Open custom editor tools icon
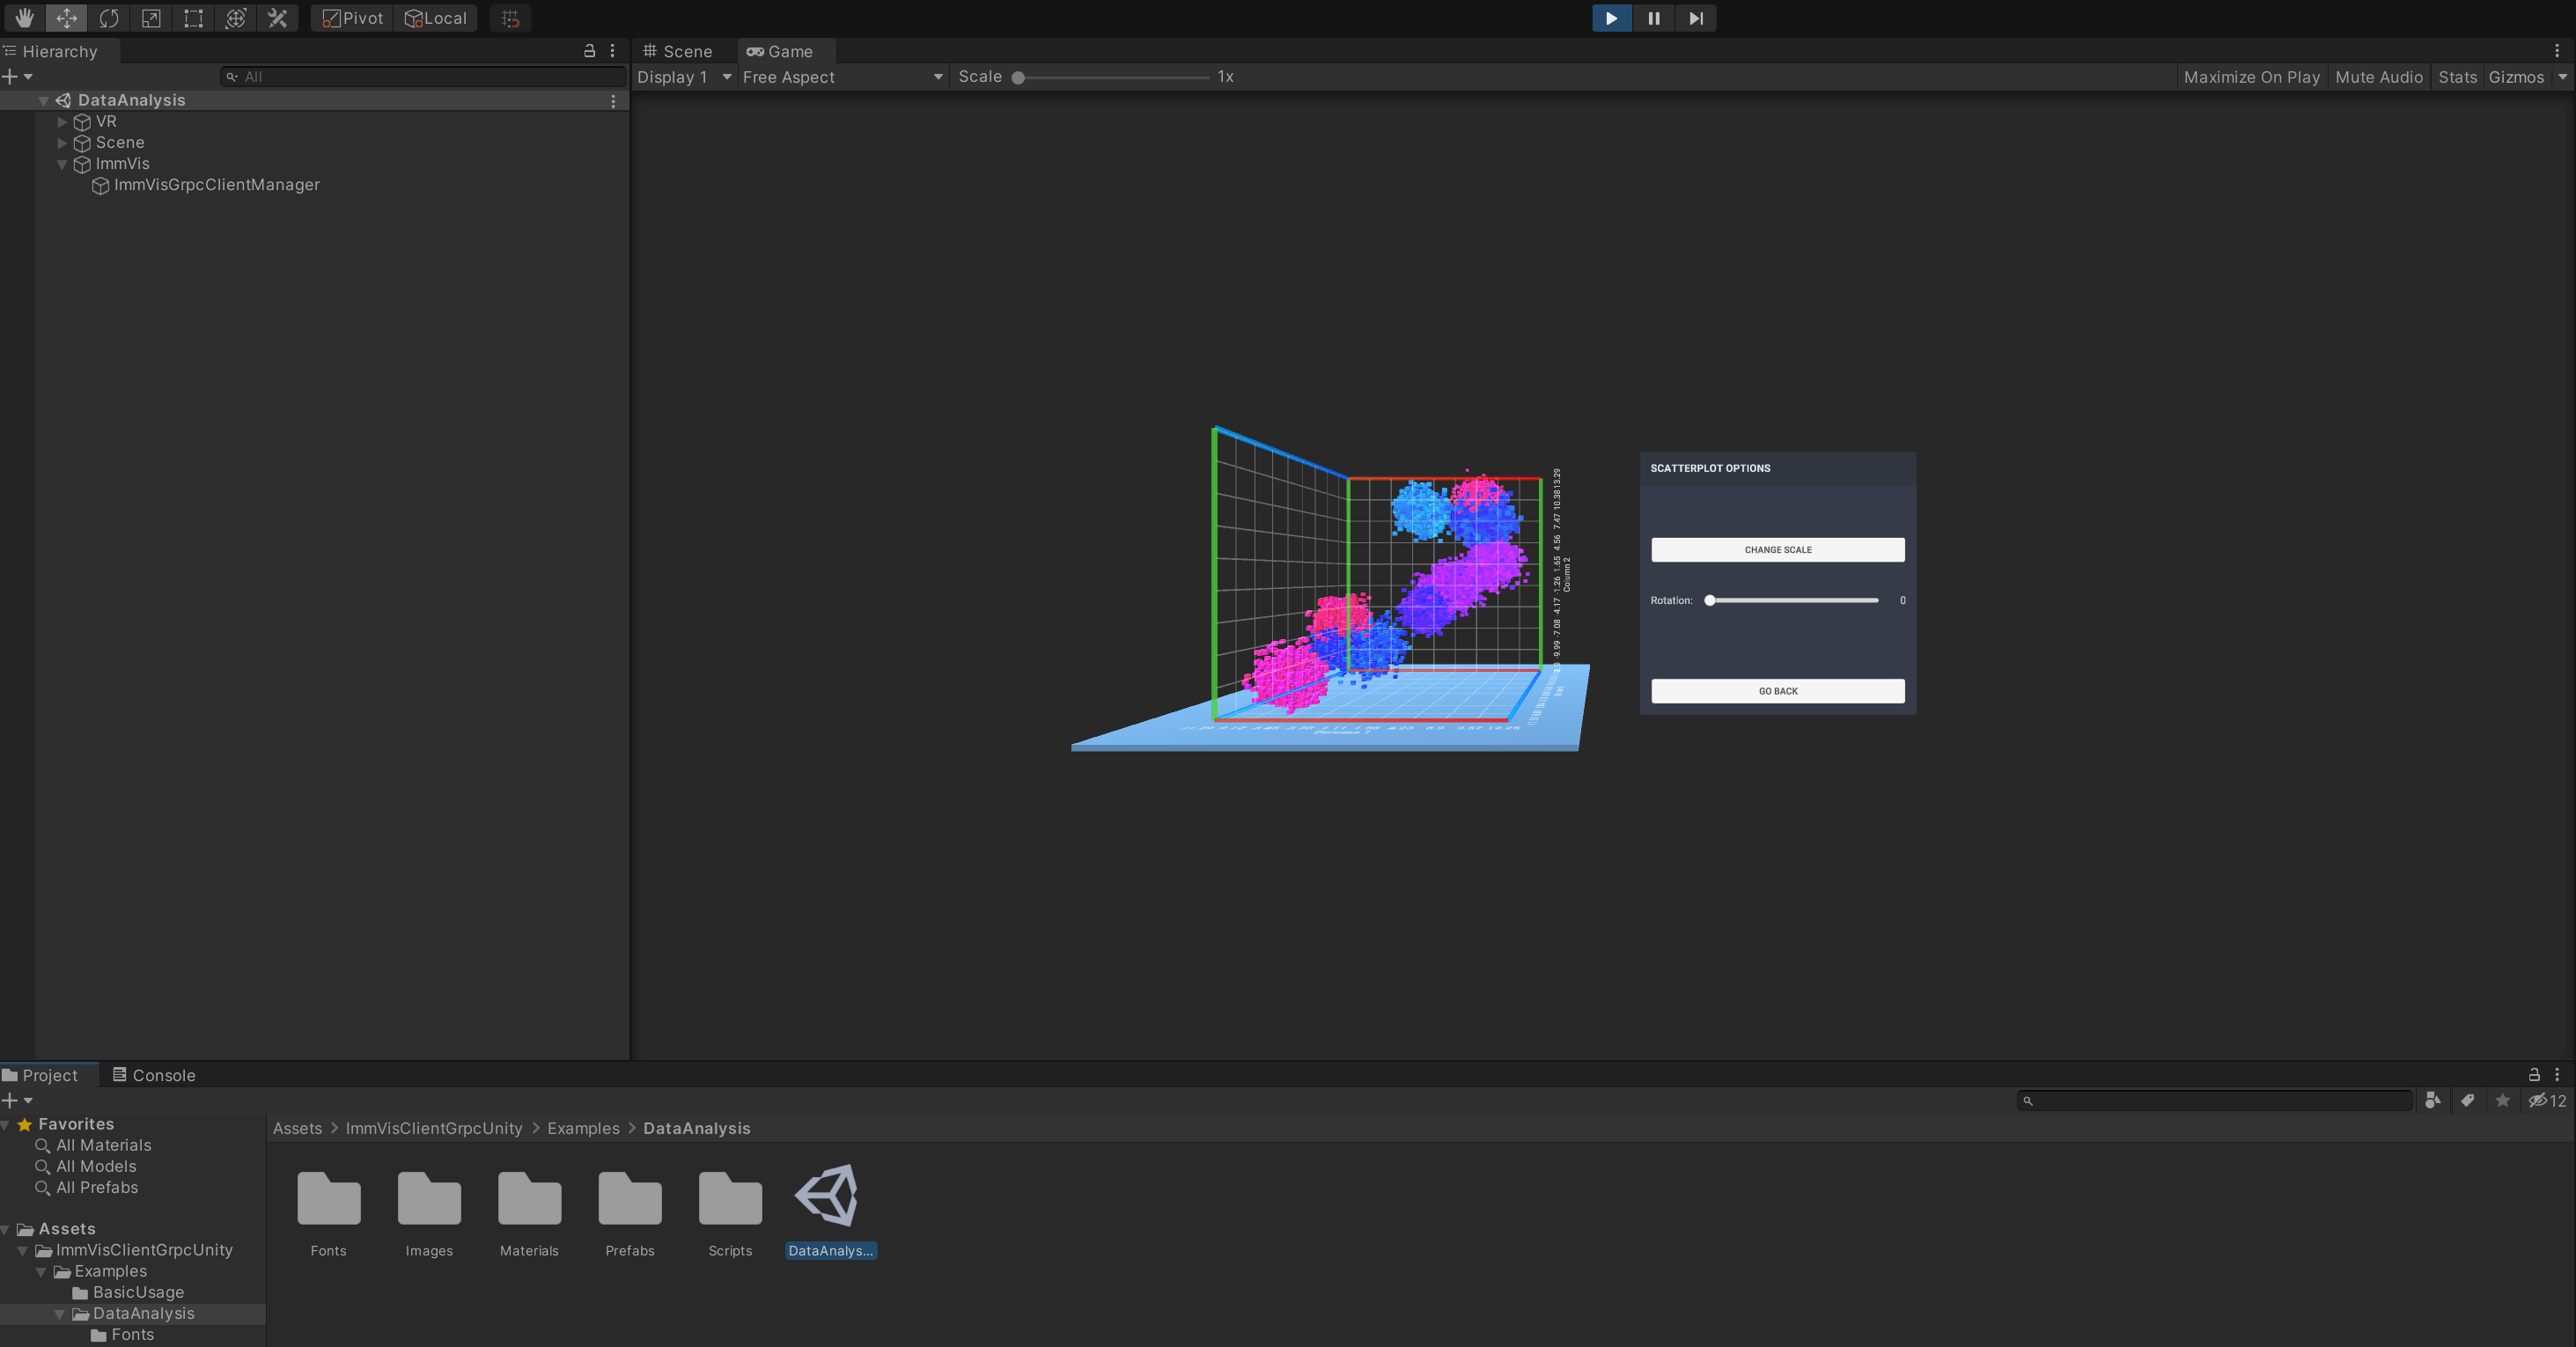 coord(278,18)
